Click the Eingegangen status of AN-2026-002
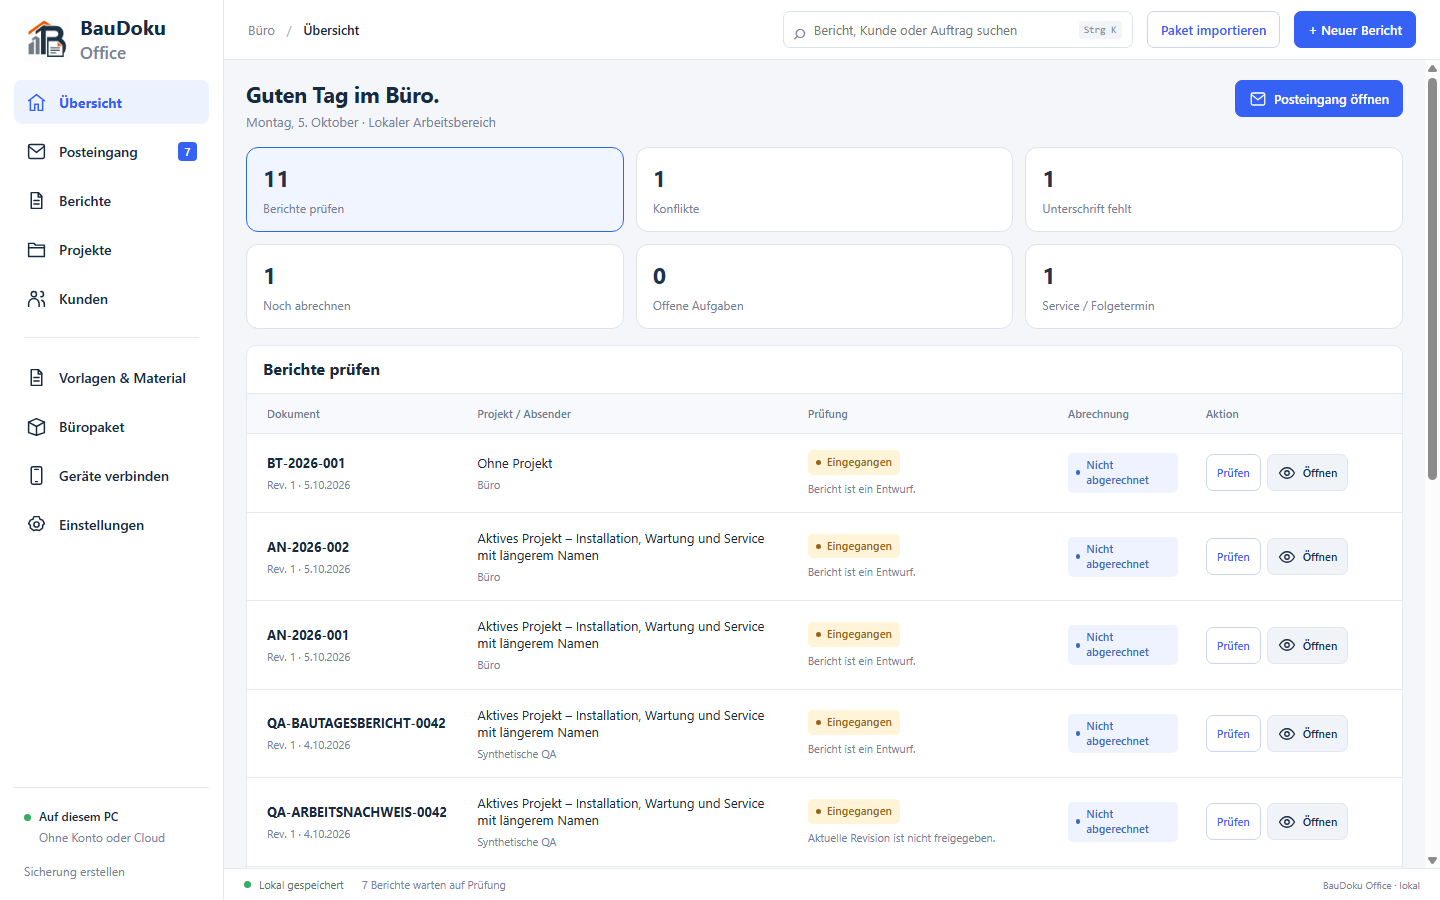This screenshot has width=1440, height=900. [x=854, y=546]
